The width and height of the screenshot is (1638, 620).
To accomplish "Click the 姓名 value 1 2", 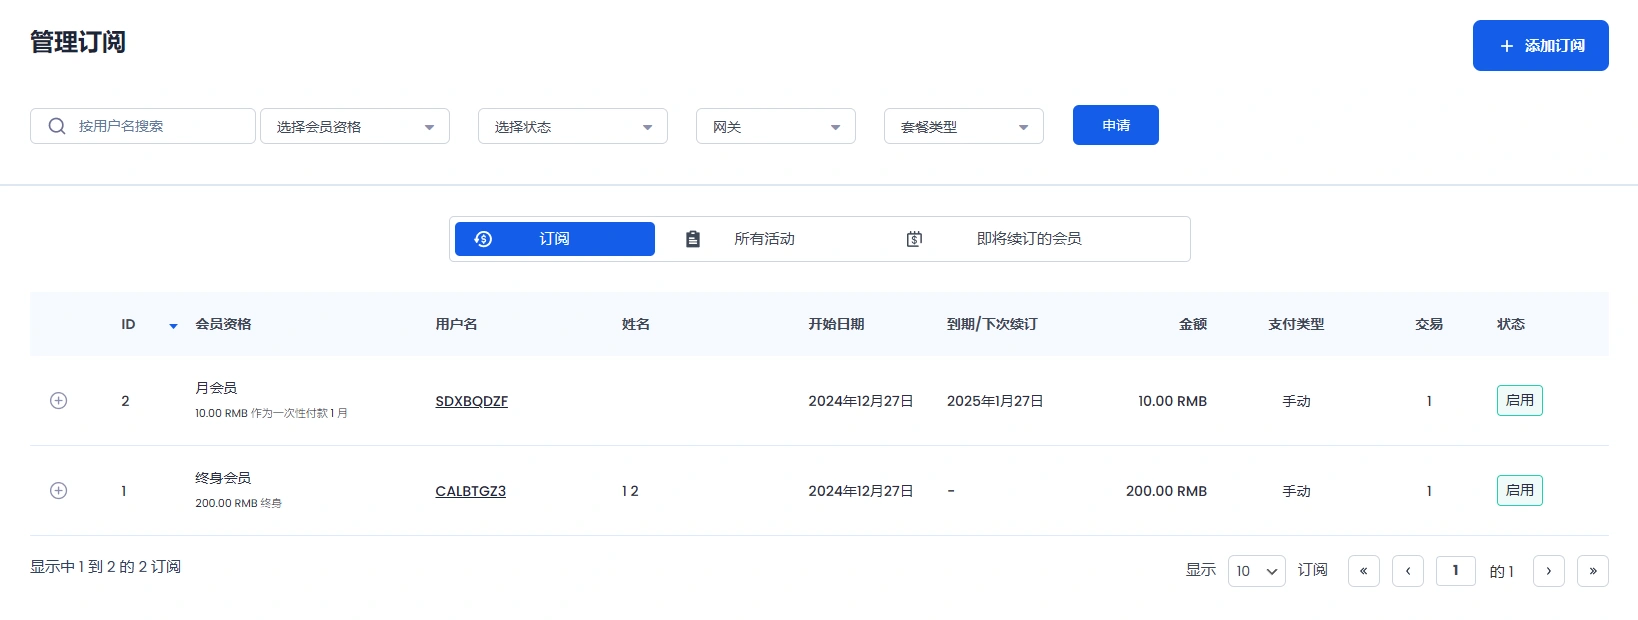I will click(630, 491).
